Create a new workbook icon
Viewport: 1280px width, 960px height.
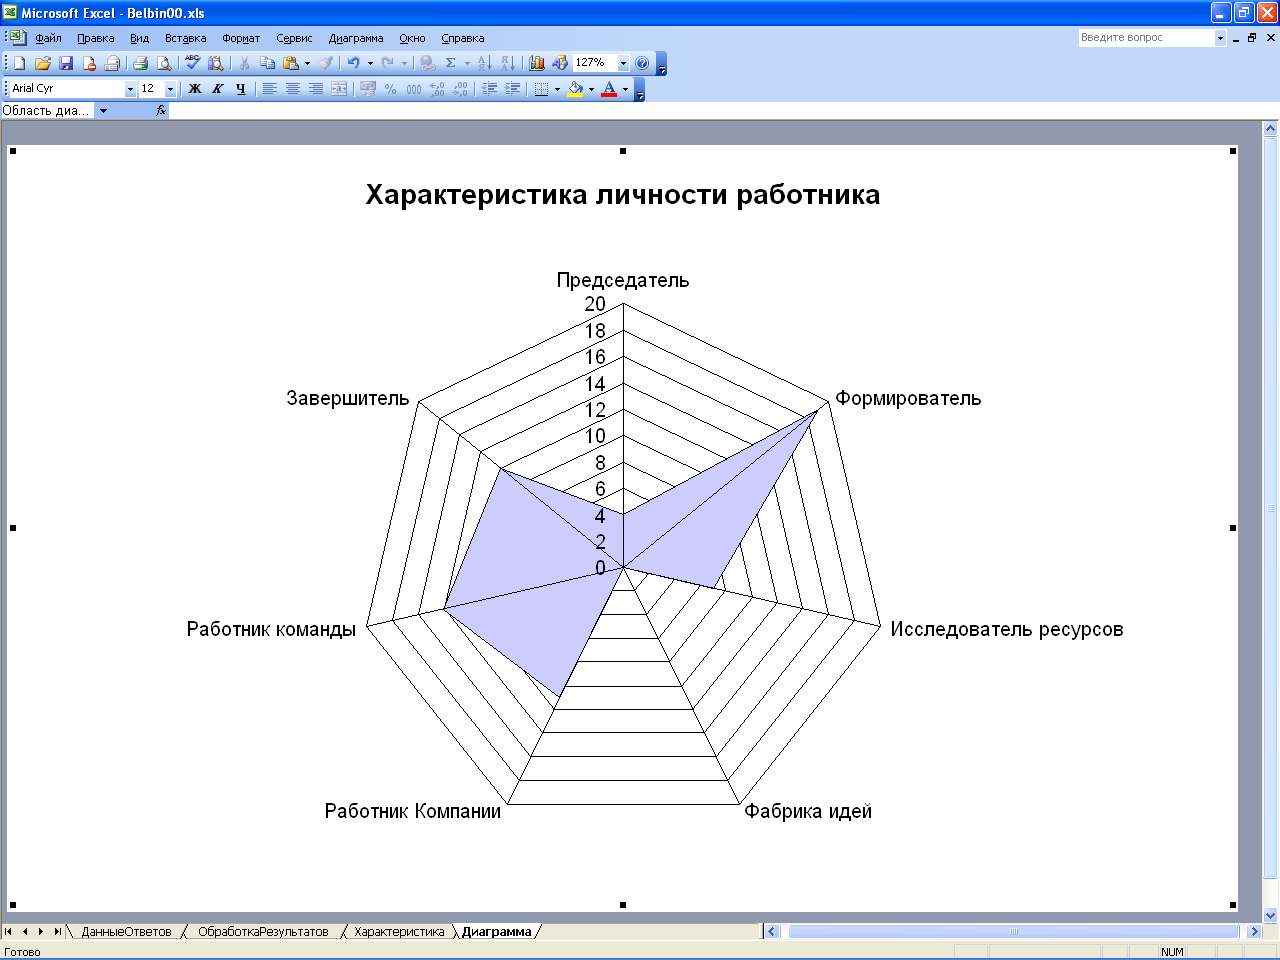tap(19, 63)
